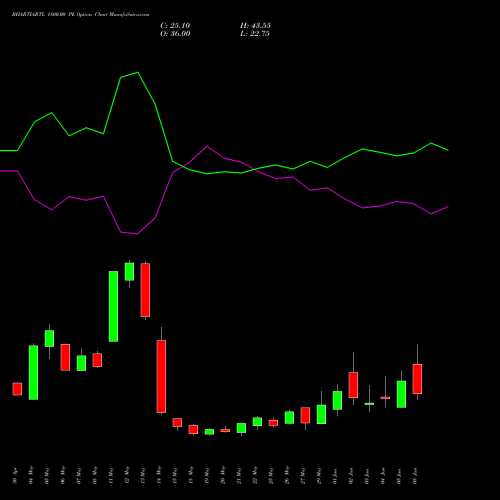Screen dimensions: 500x500
Task: Click the BHARTIARTL PE Options chart title
Action: point(81,15)
